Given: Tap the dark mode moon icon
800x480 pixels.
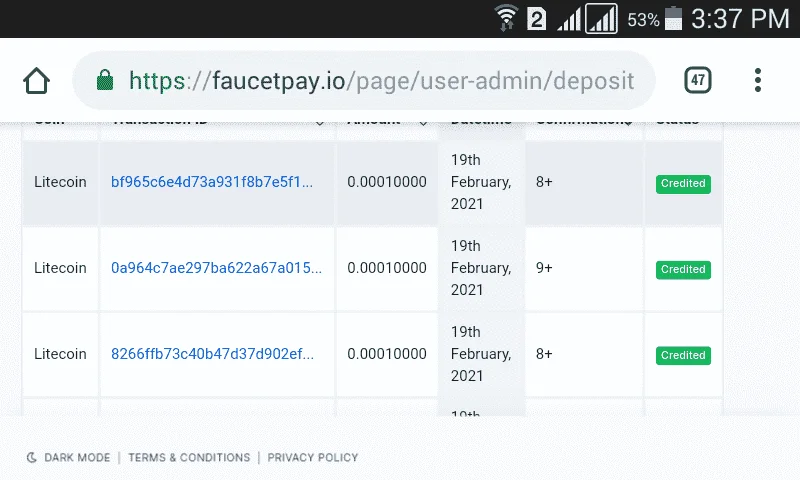Looking at the screenshot, I should click(32, 458).
